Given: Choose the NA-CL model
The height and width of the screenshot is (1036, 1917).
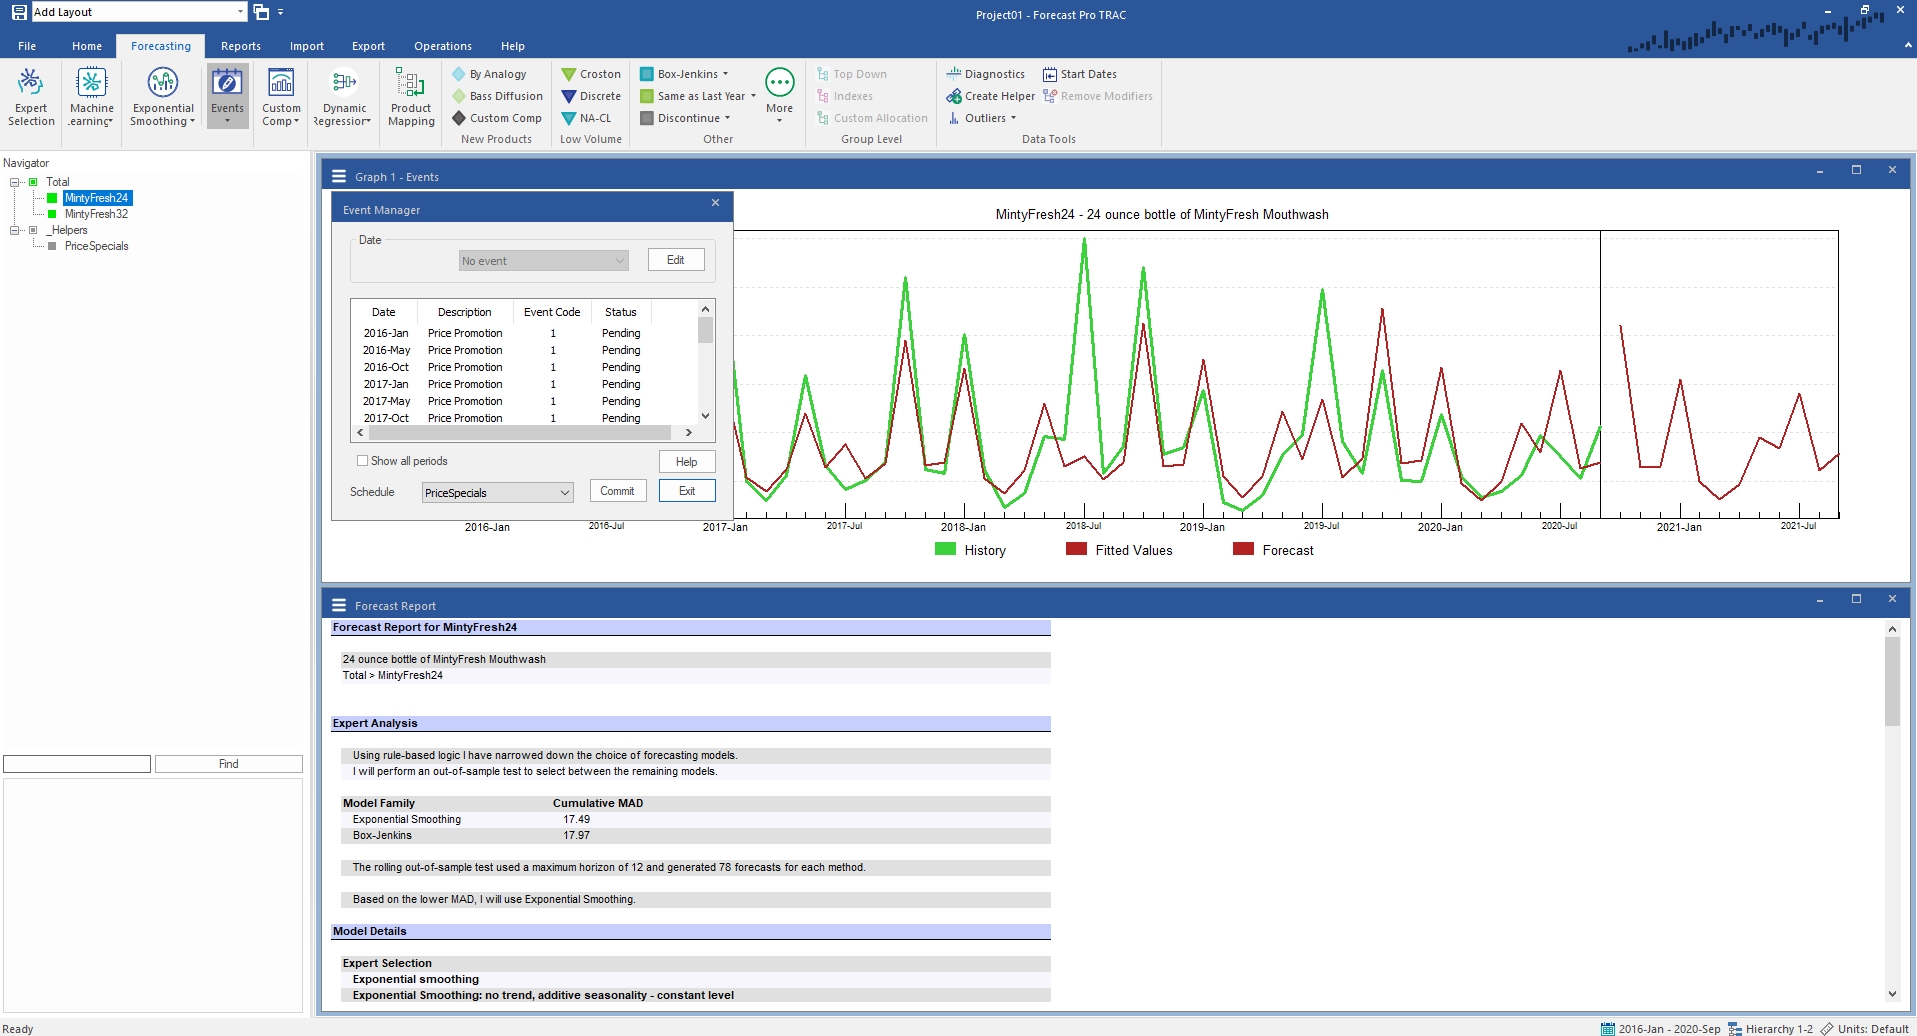Looking at the screenshot, I should click(x=586, y=118).
